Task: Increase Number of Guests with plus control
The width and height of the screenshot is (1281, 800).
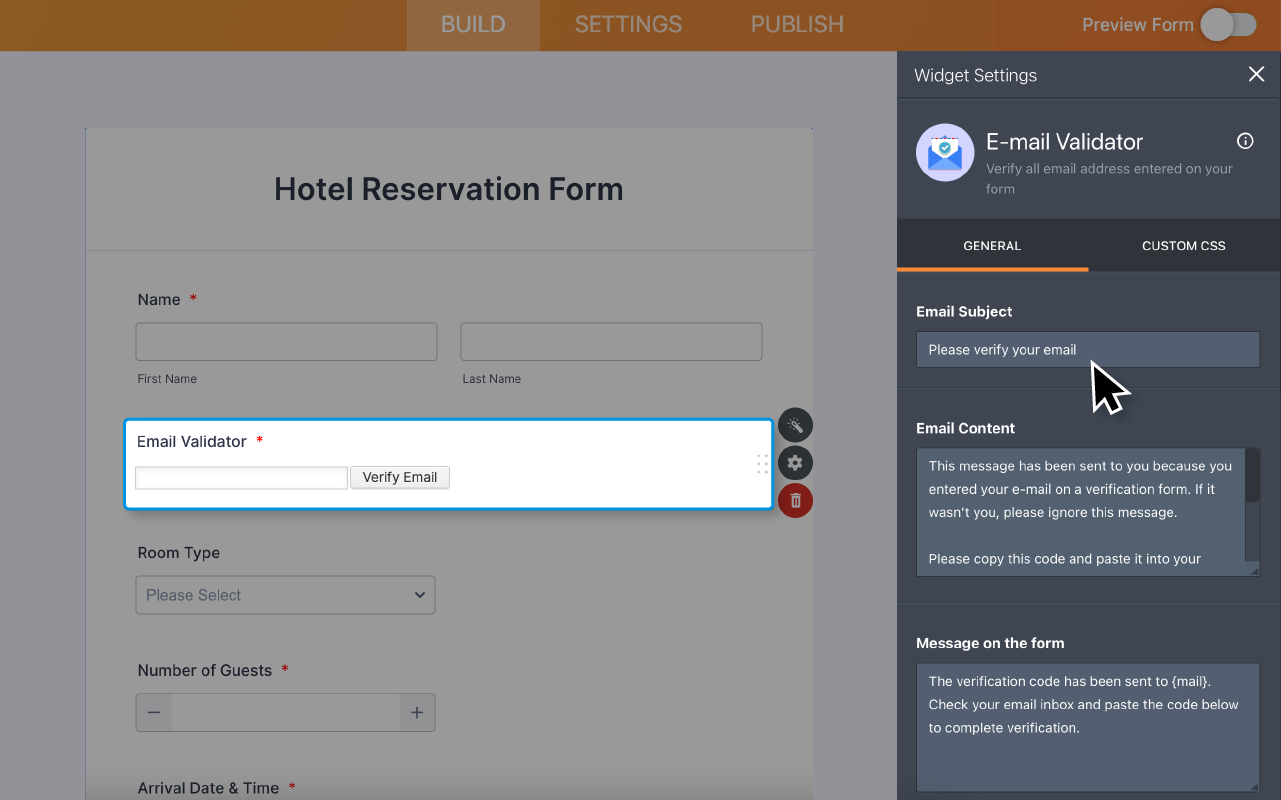Action: coord(417,712)
